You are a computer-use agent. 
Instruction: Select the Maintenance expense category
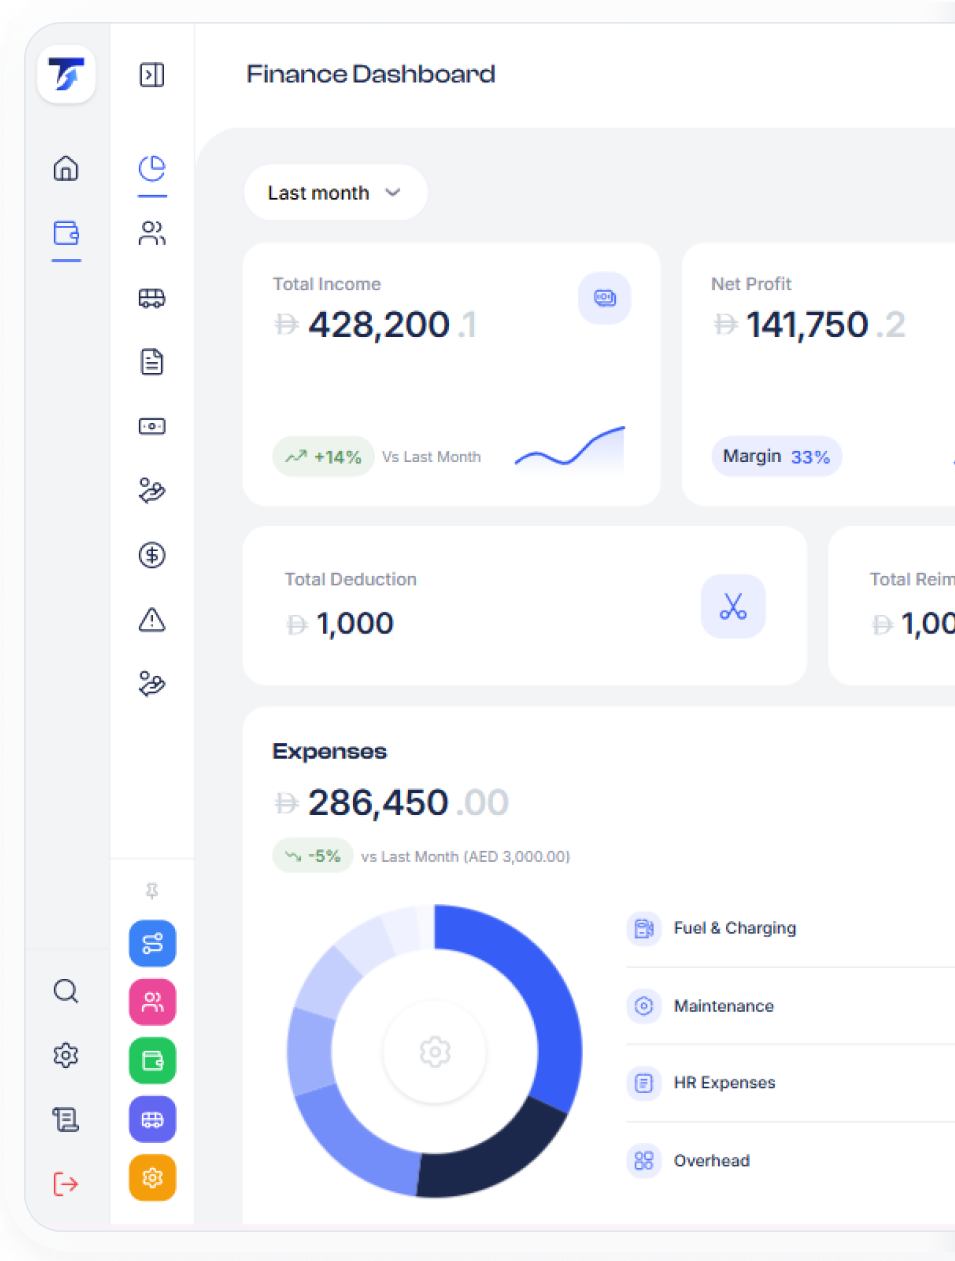(x=723, y=1006)
